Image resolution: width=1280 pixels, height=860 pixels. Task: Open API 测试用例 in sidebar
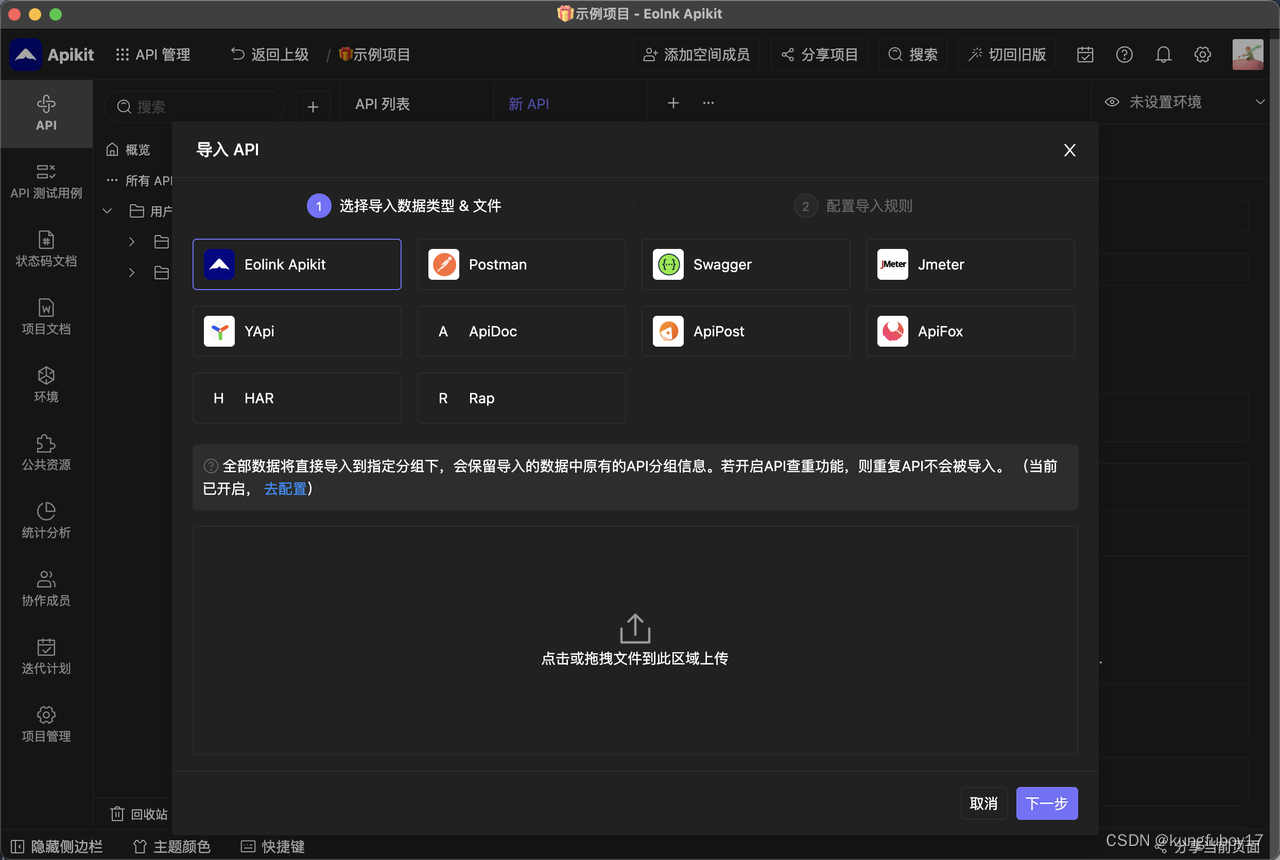click(46, 181)
